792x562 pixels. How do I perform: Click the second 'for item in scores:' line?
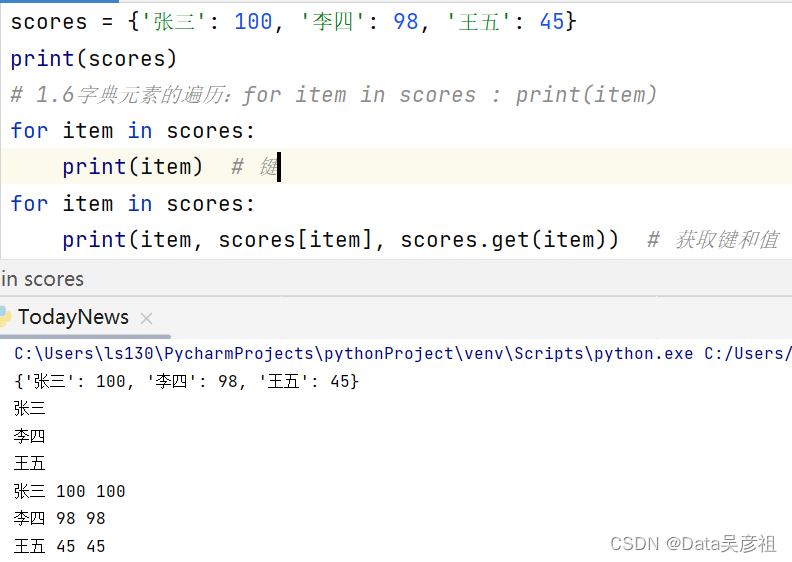pos(133,203)
